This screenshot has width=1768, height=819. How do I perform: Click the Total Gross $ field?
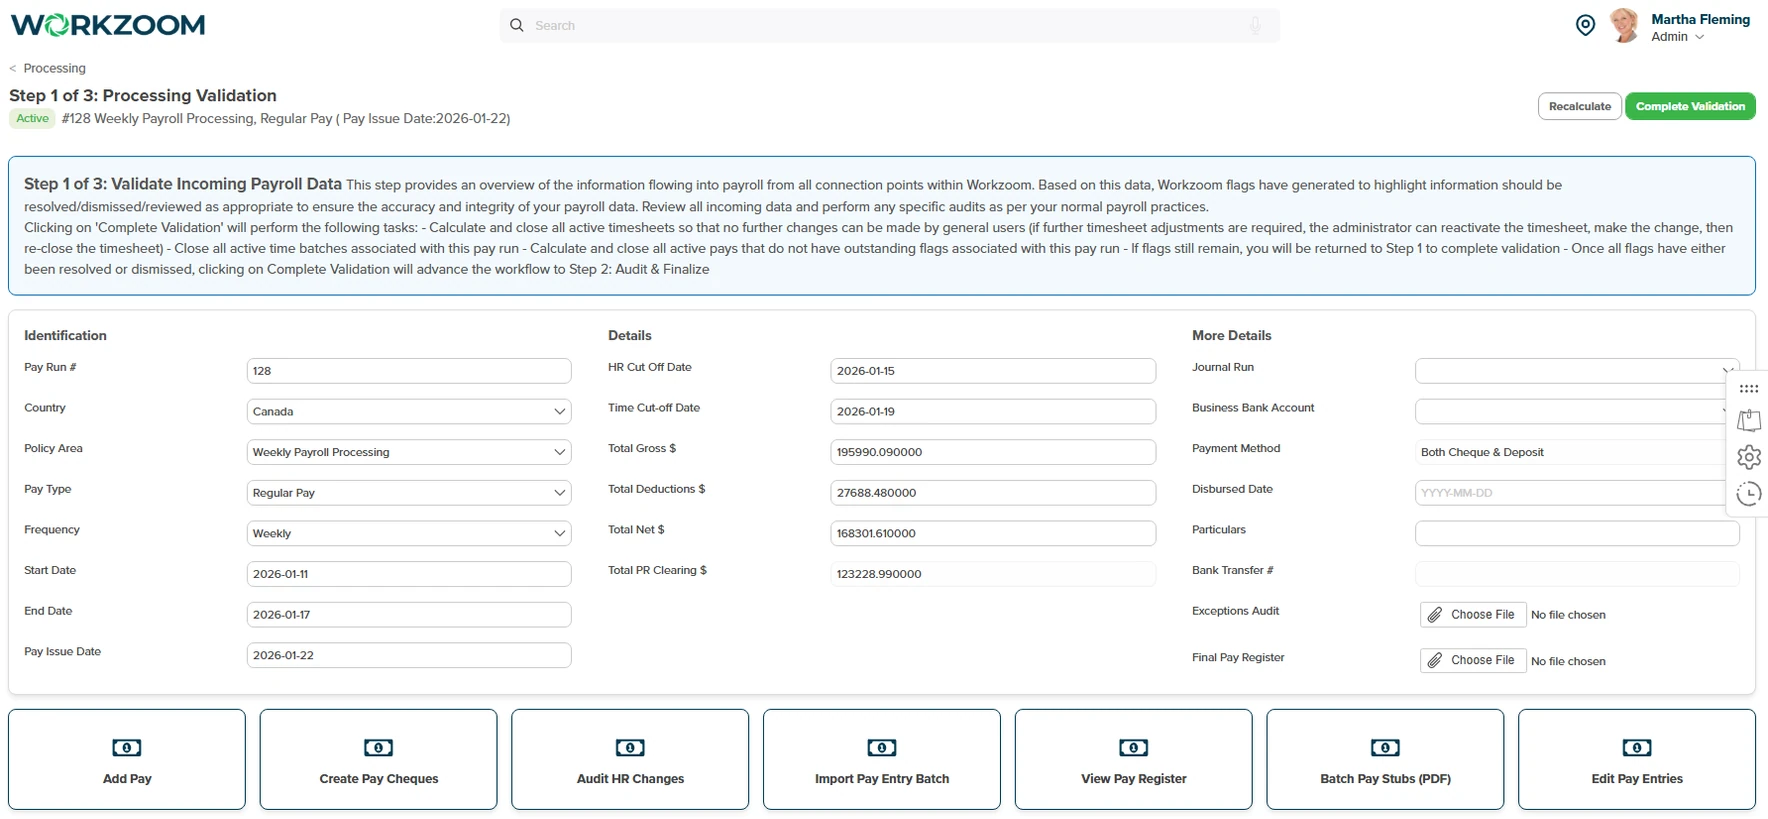[x=993, y=452]
